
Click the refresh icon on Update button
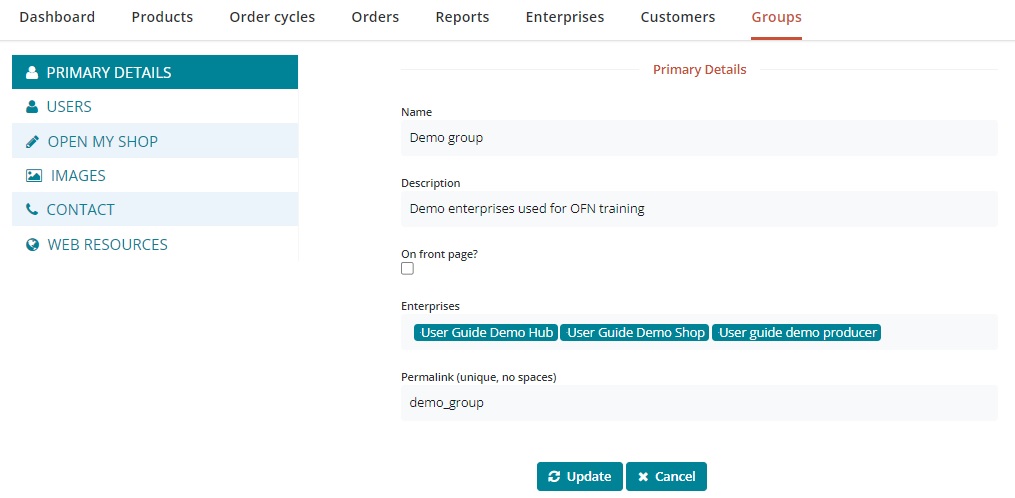(554, 477)
